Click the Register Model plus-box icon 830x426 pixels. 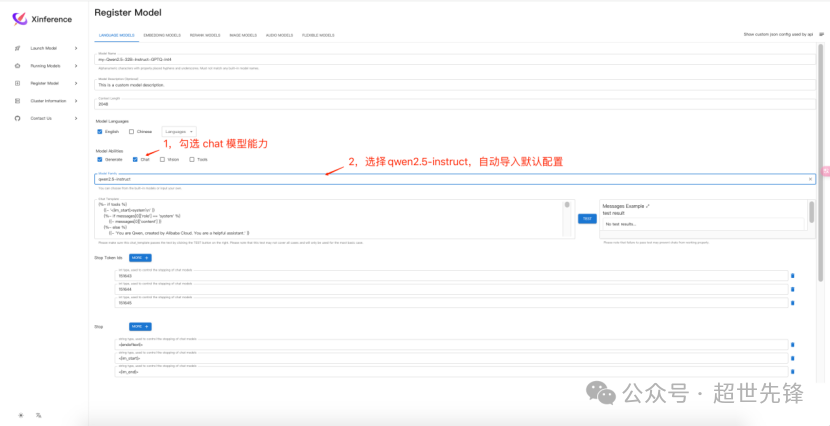click(17, 83)
